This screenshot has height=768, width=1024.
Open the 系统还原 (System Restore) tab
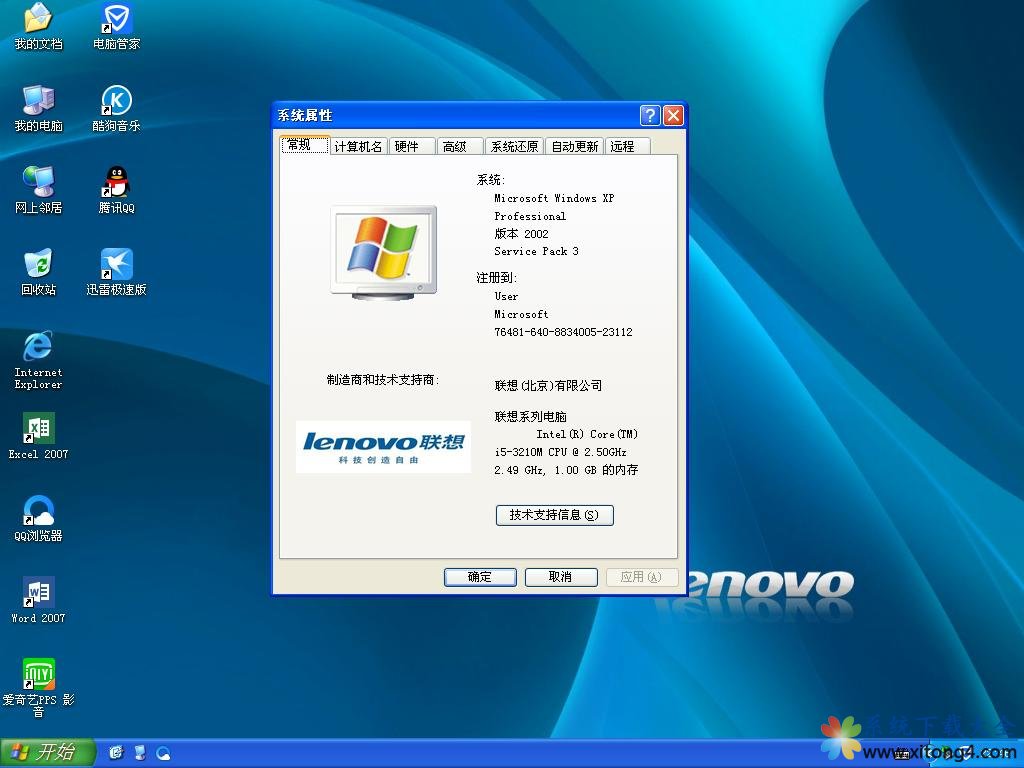514,145
